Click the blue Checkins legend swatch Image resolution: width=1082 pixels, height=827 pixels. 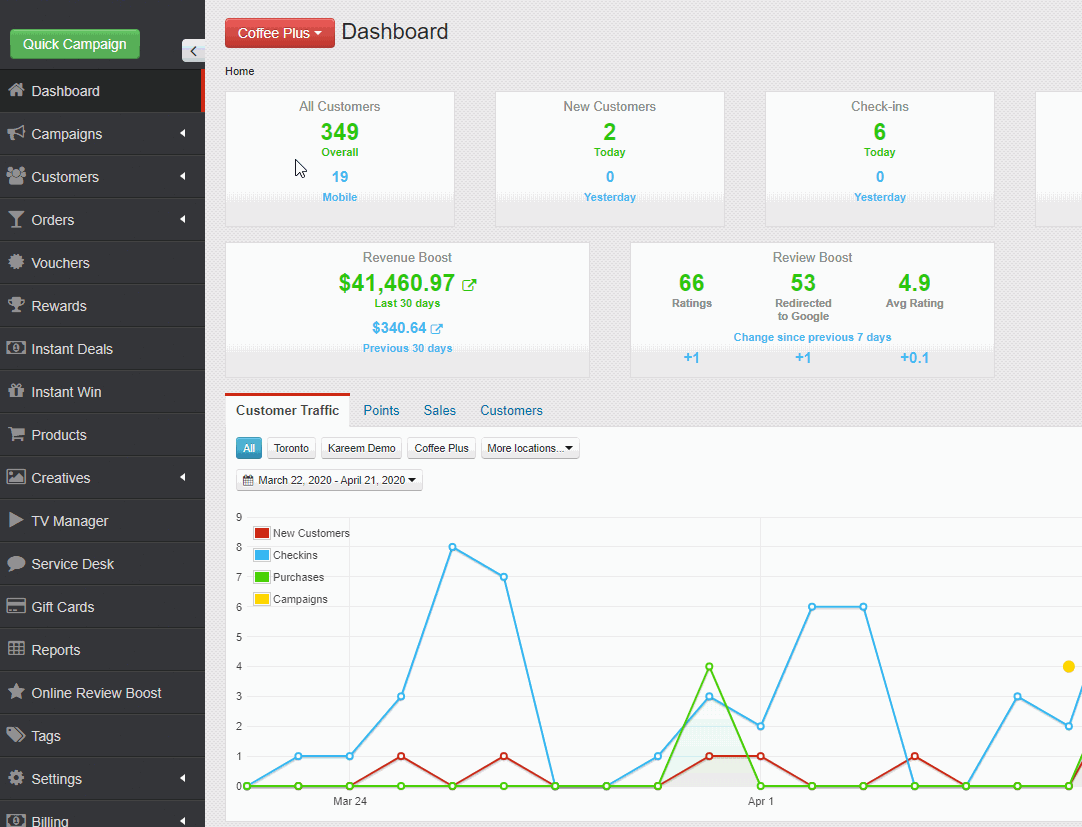tap(262, 555)
